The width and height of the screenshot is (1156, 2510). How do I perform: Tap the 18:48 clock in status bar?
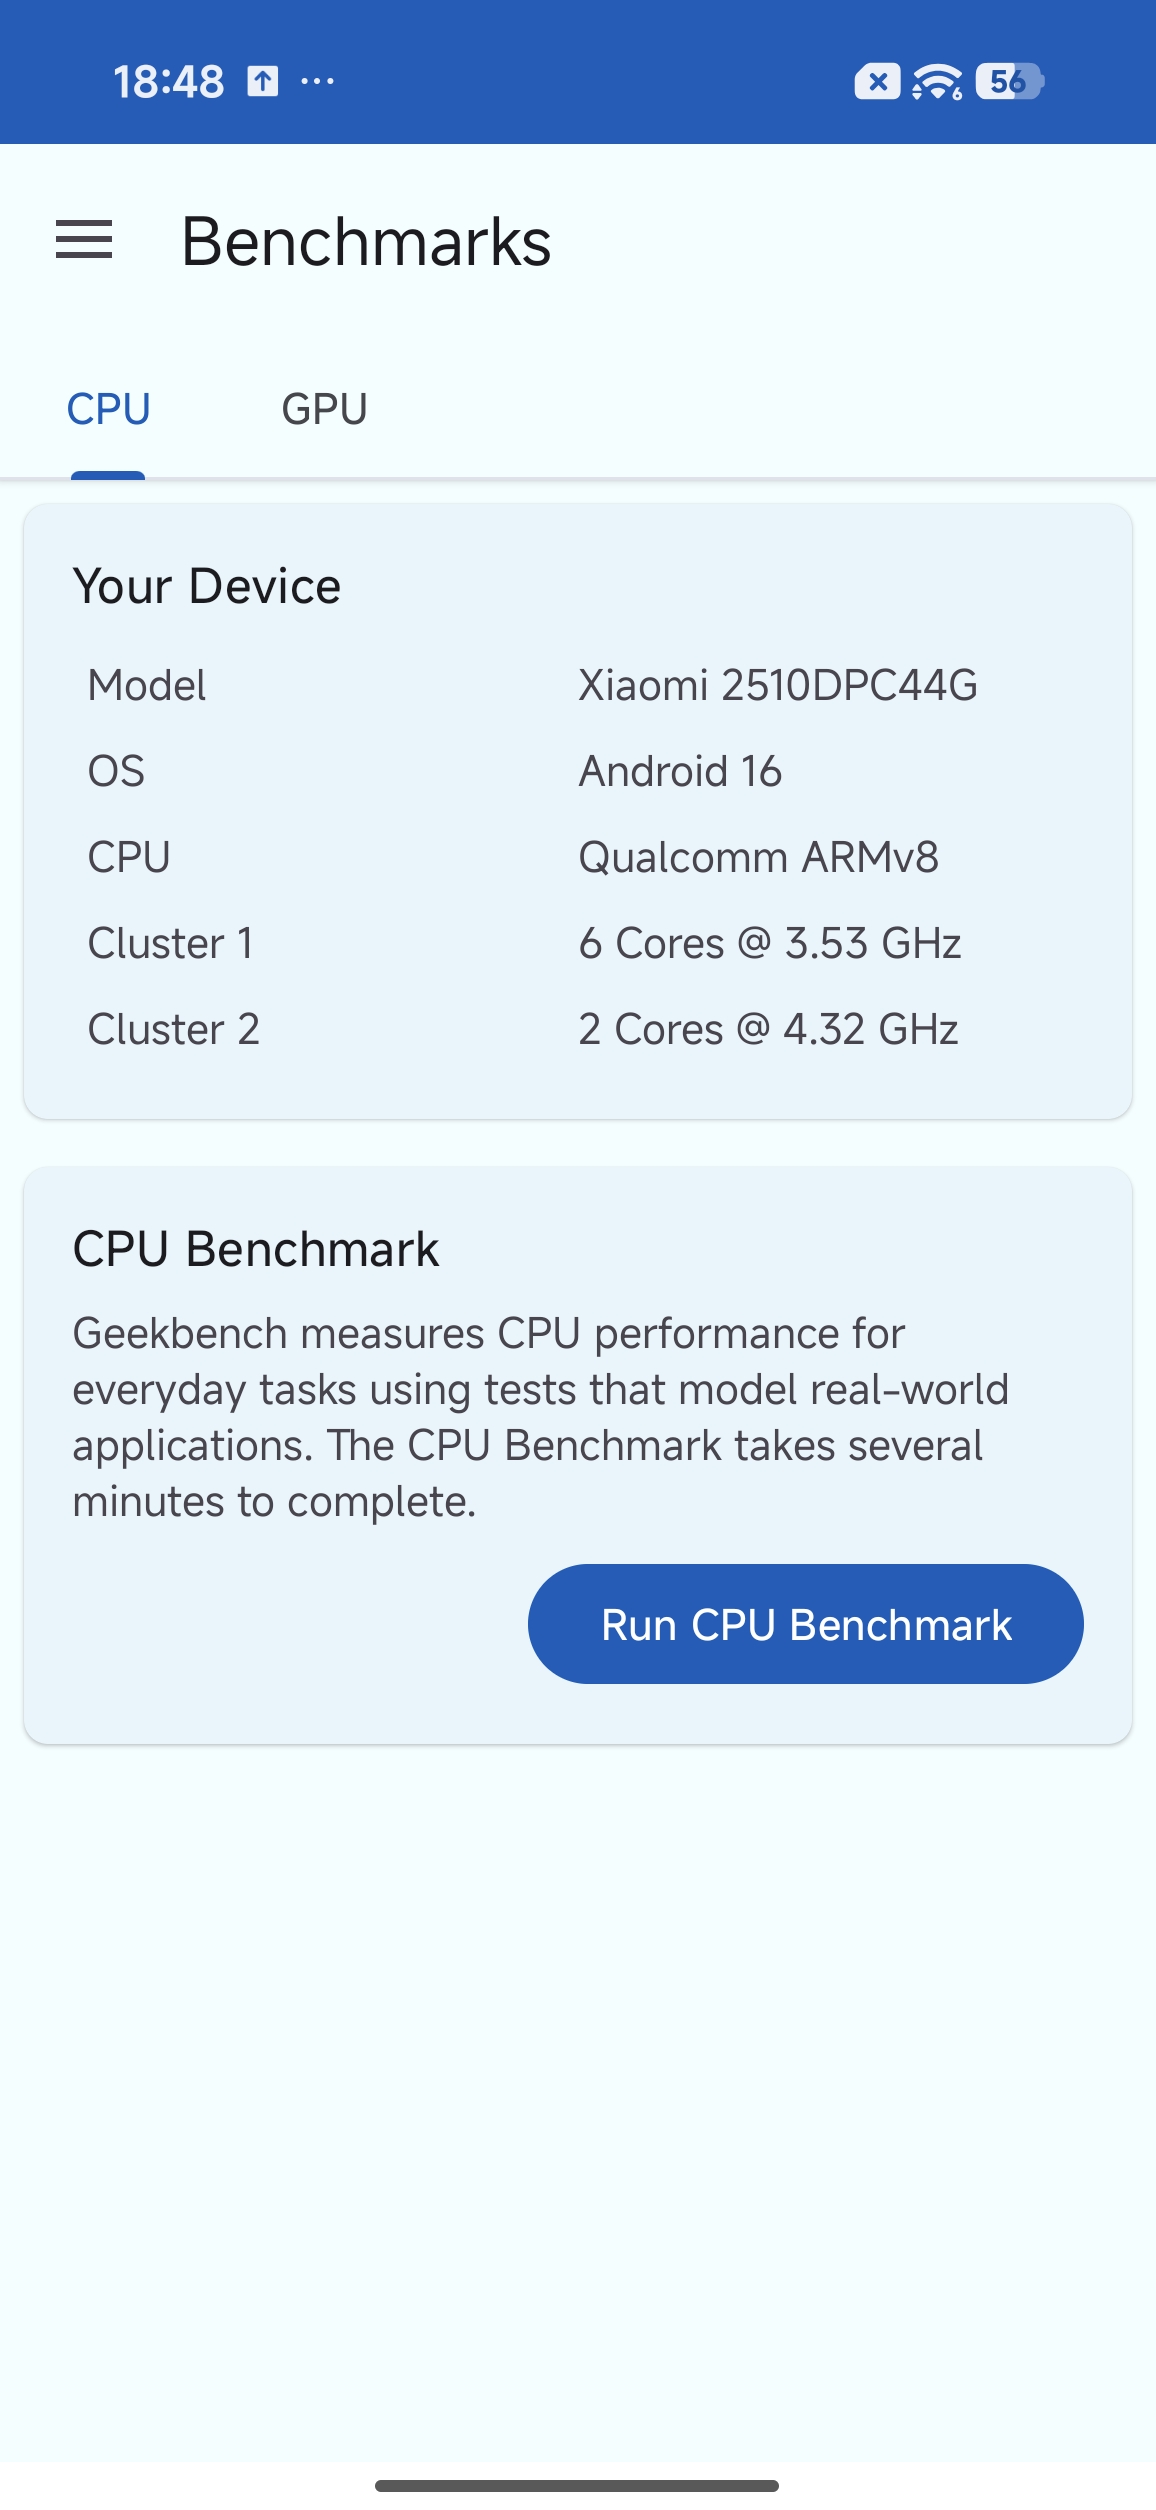coord(168,82)
